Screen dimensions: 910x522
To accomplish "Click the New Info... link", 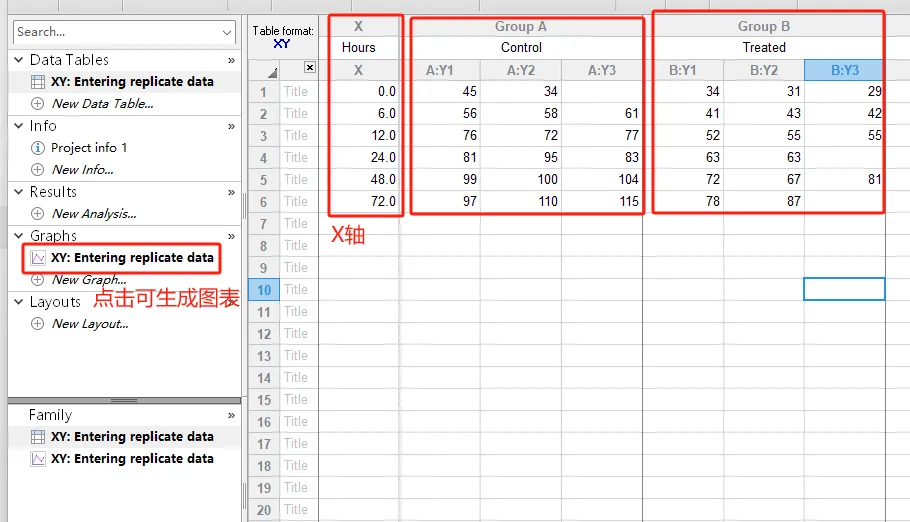I will point(82,170).
